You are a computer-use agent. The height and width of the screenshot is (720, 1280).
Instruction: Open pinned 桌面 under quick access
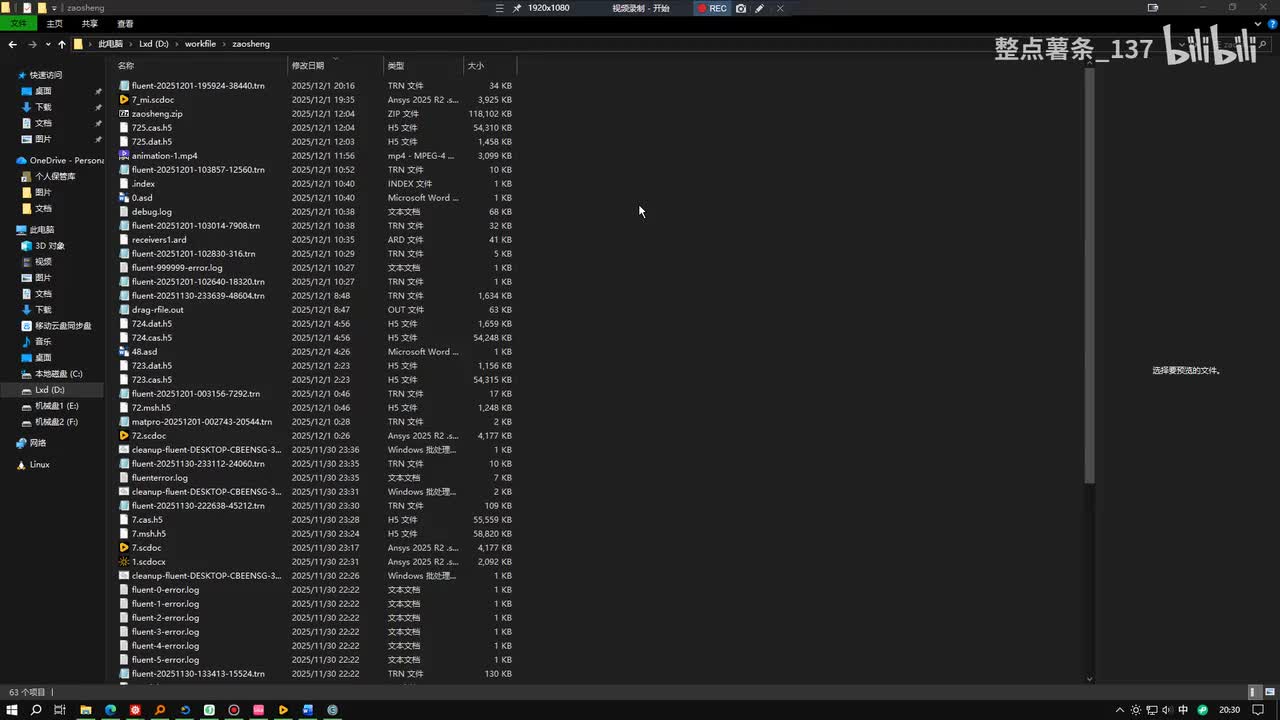(43, 91)
